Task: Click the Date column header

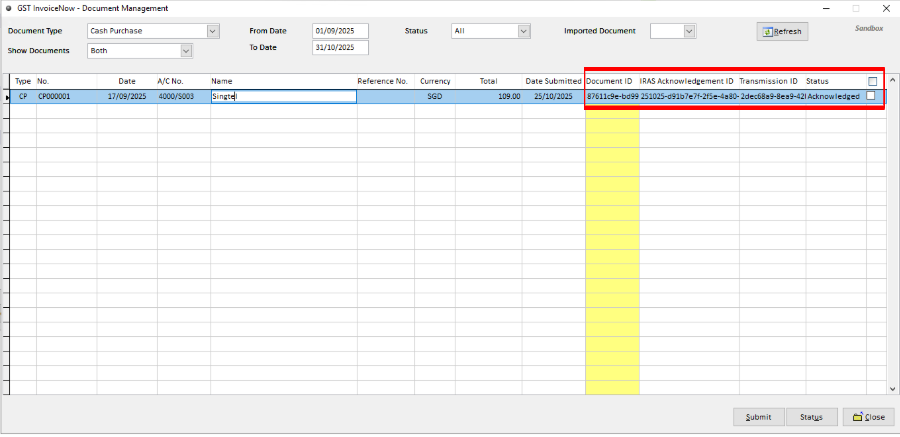Action: click(127, 82)
